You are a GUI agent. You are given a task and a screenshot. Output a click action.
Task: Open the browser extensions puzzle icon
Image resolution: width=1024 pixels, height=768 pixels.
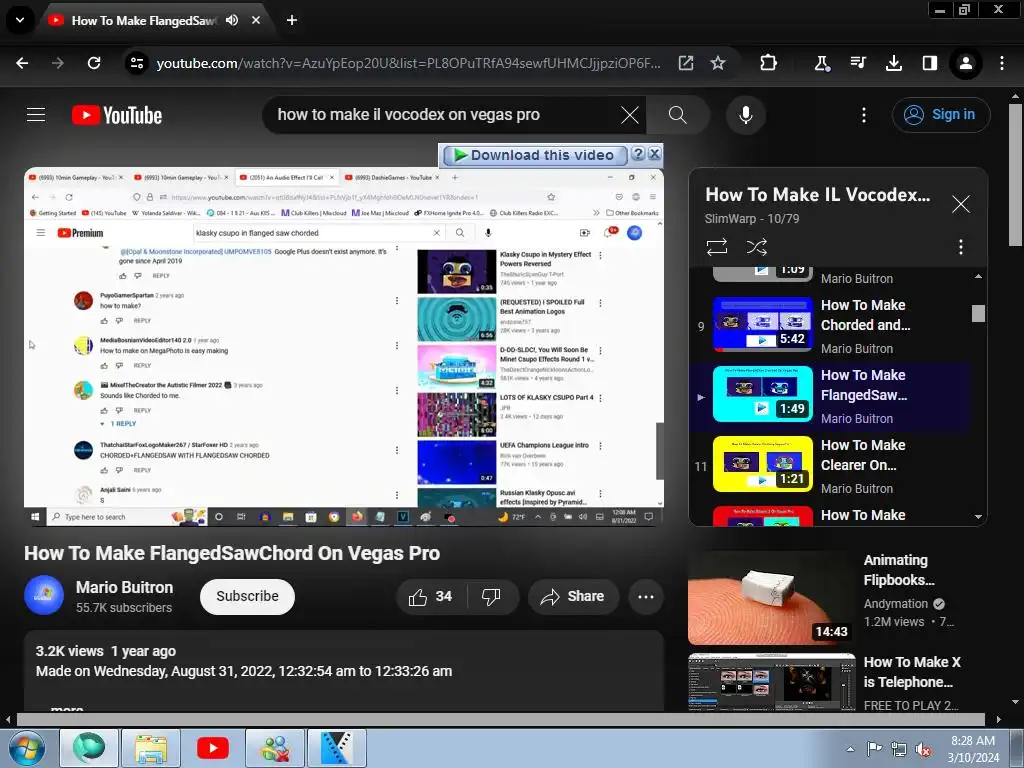coord(769,63)
